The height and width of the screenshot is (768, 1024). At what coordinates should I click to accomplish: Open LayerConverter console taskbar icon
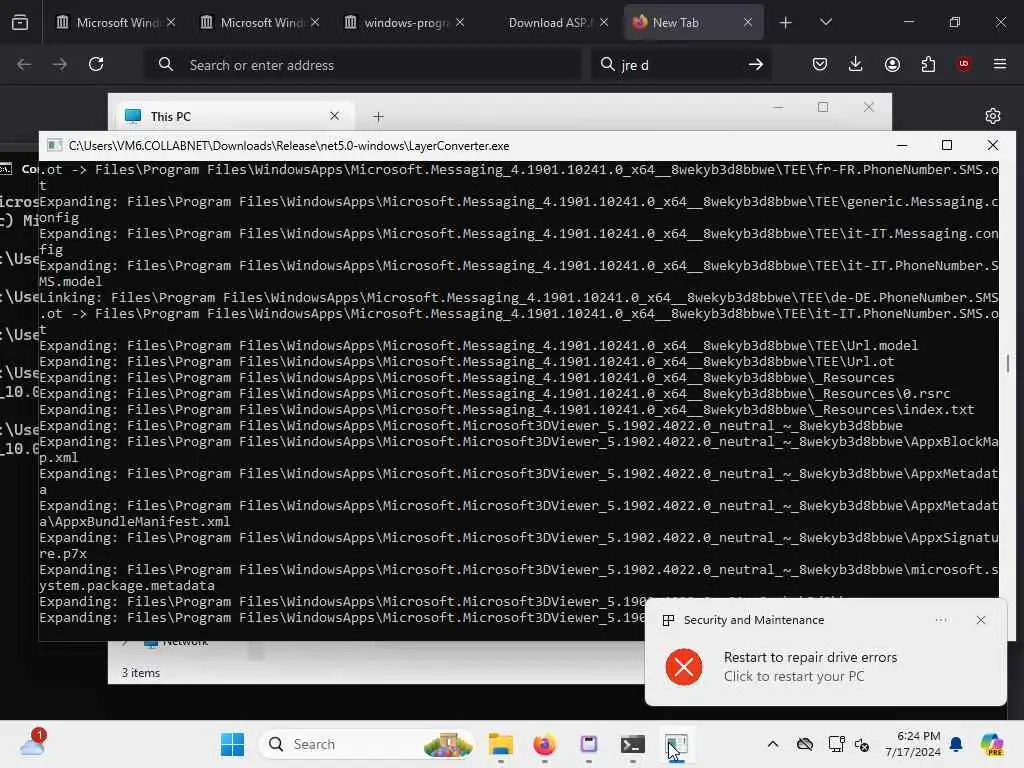pos(677,744)
